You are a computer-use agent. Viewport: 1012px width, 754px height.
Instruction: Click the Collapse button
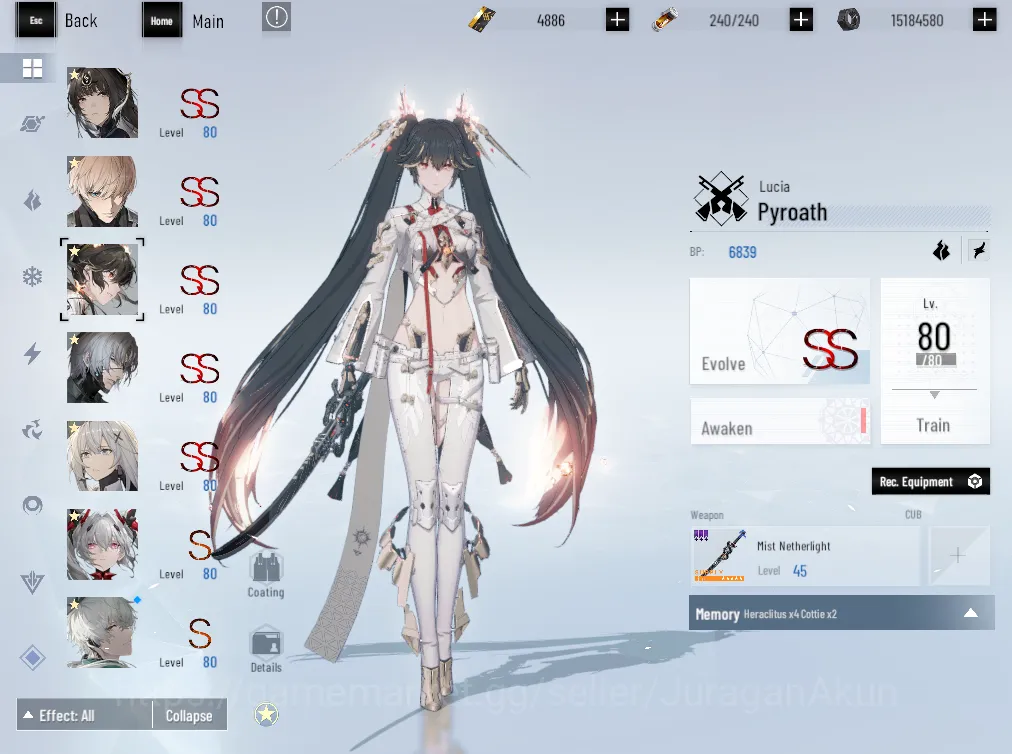point(190,715)
